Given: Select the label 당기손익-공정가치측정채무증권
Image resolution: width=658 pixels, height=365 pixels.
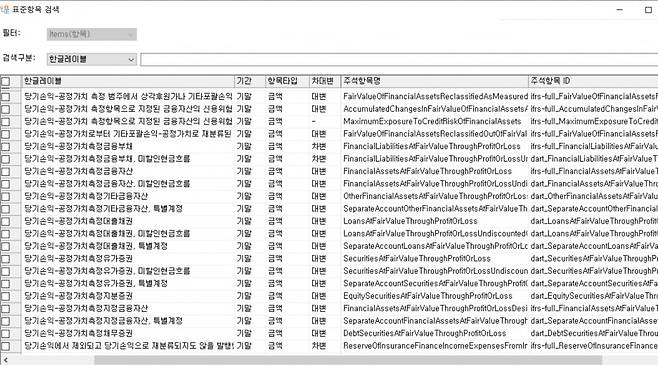Looking at the screenshot, I should coord(78,333).
